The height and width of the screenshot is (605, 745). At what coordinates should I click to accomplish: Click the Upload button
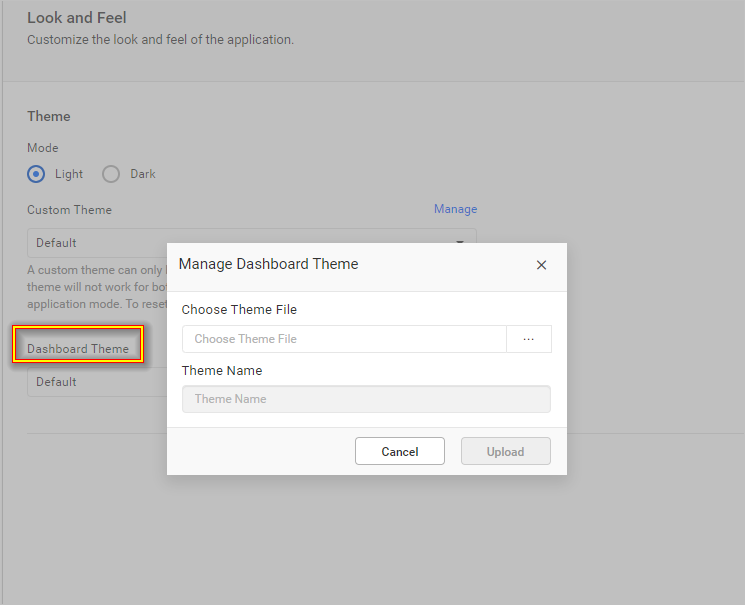click(505, 452)
